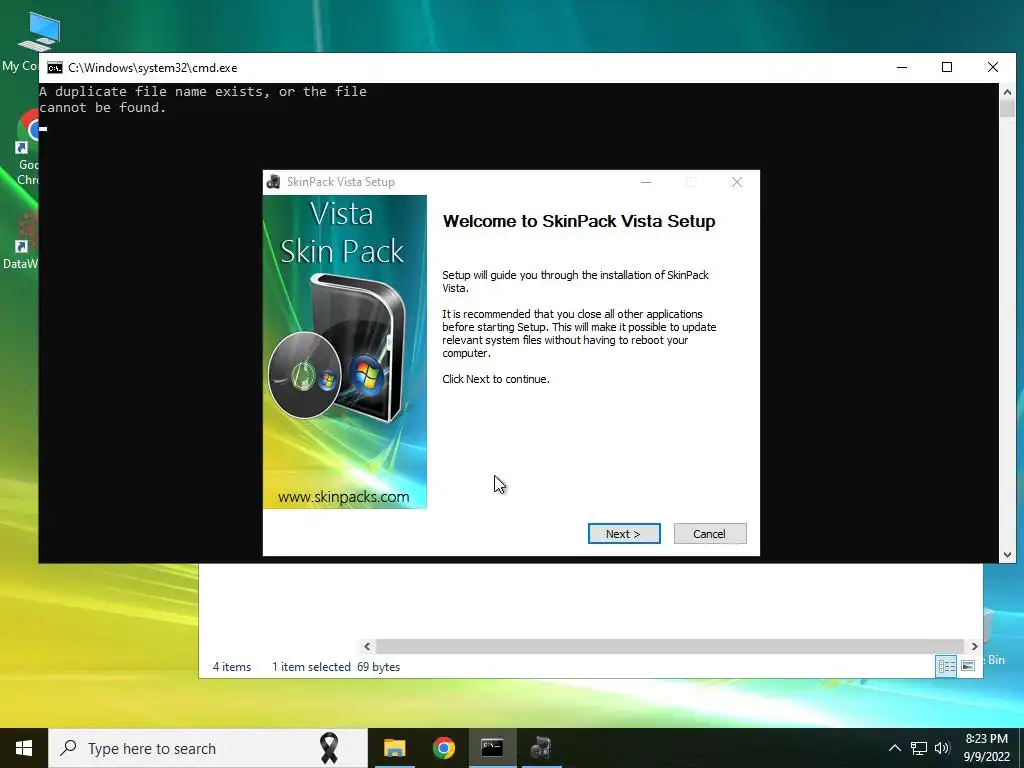Click '69 bytes' in Explorer status bar
Screen dimensions: 1024x768
pos(378,667)
